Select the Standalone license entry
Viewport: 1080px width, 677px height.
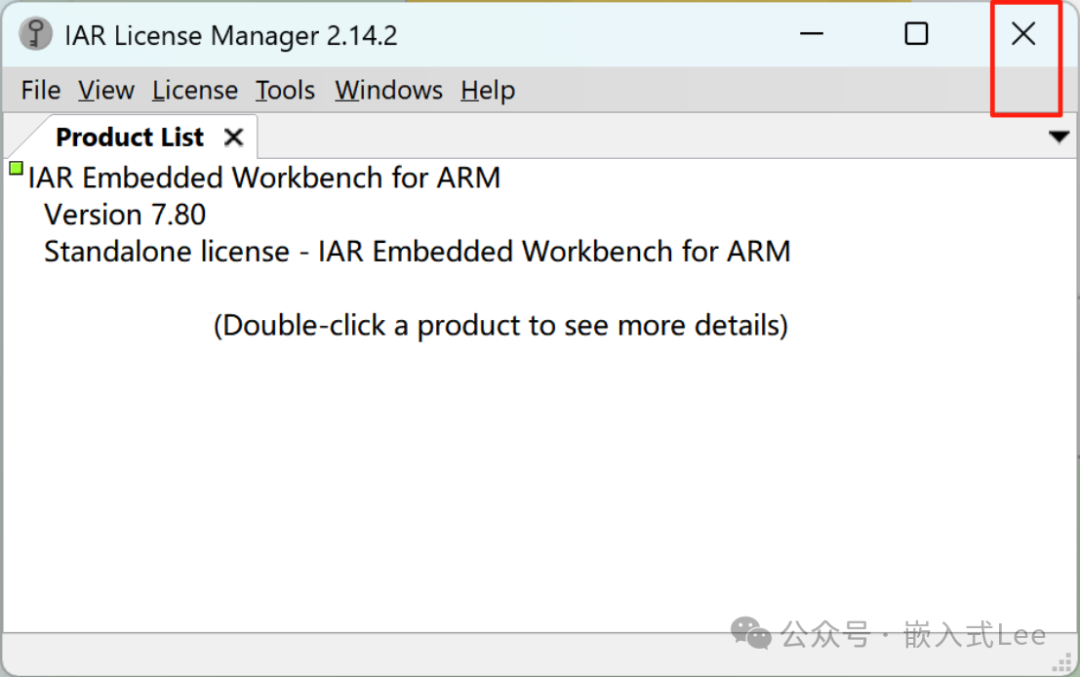(416, 251)
